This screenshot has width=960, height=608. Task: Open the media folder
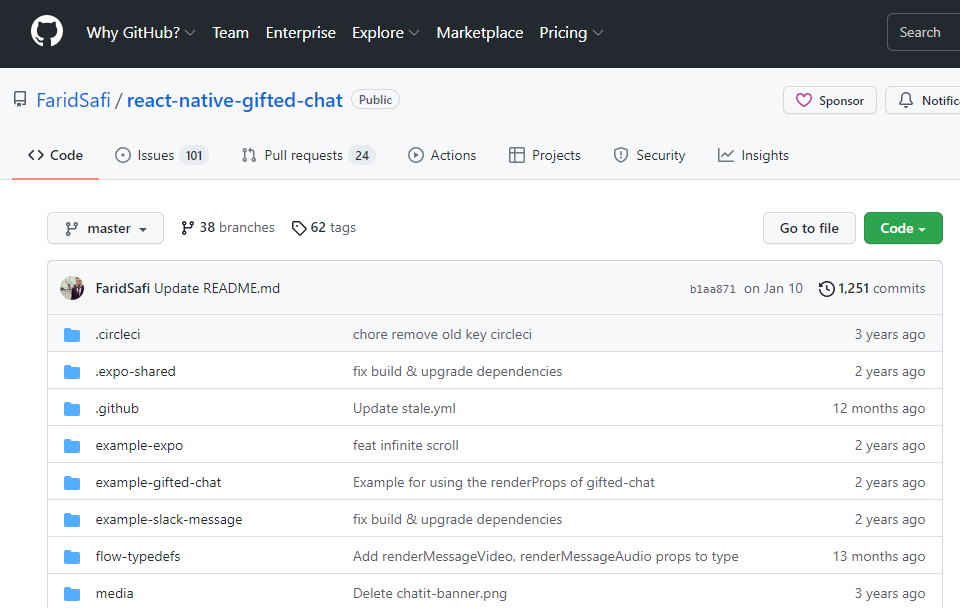click(114, 594)
